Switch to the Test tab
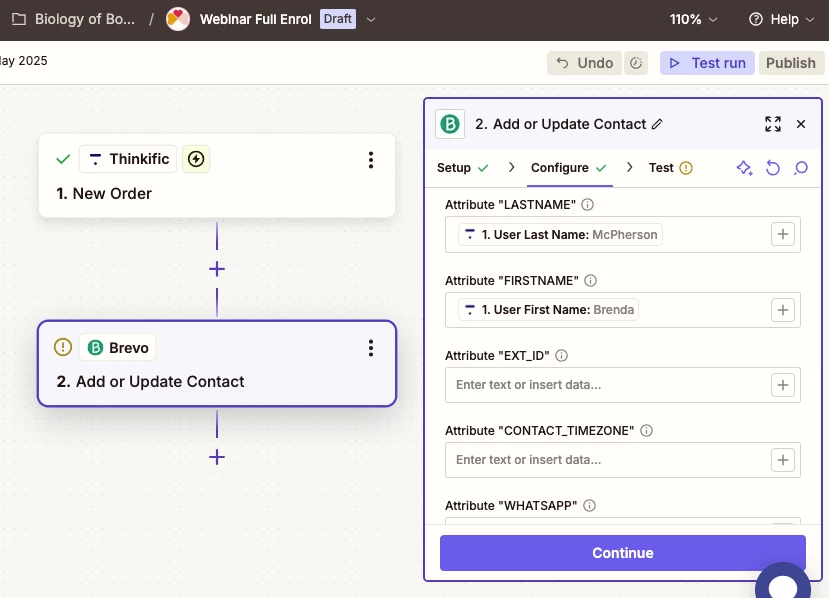The width and height of the screenshot is (829, 598). point(670,168)
